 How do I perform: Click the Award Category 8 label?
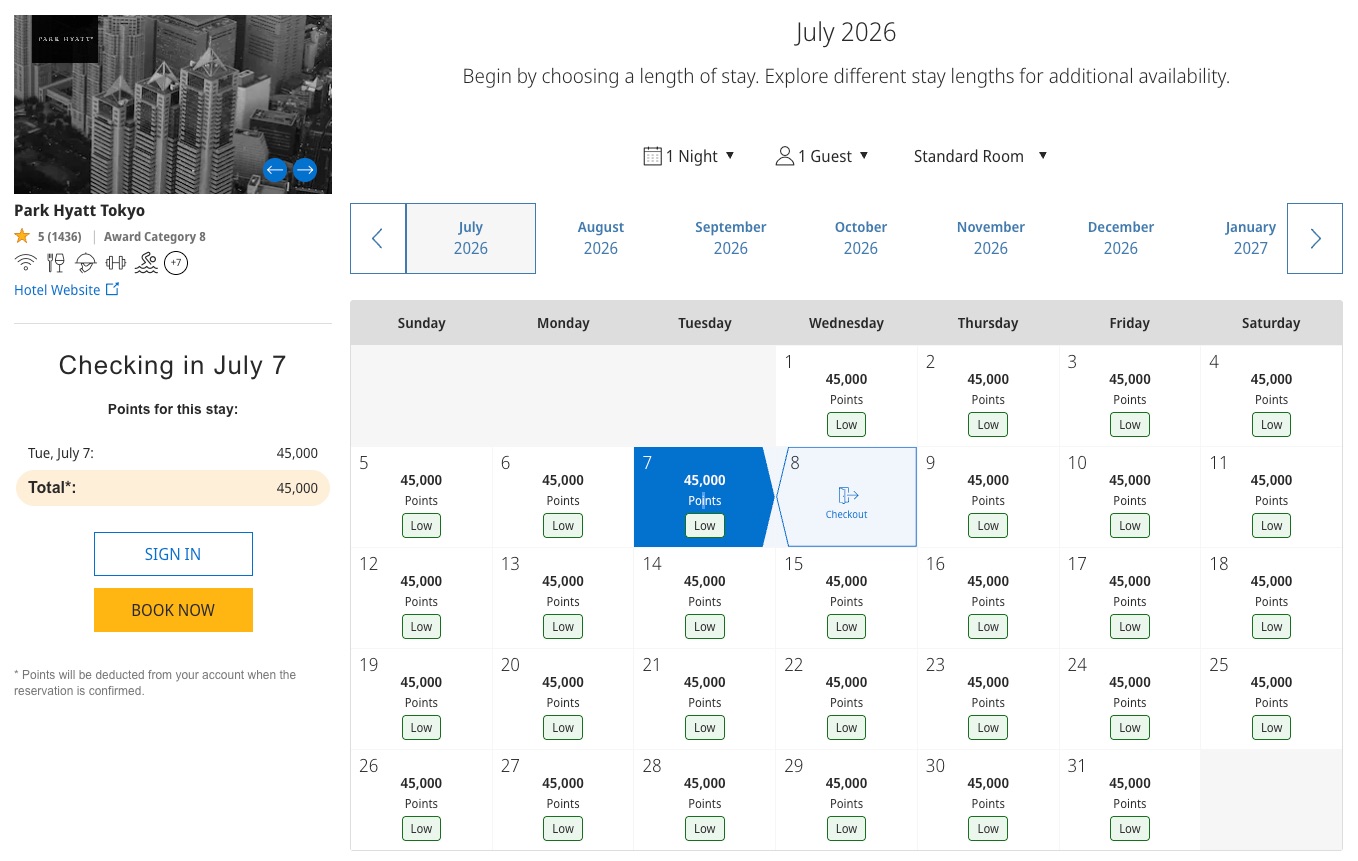[x=155, y=237]
